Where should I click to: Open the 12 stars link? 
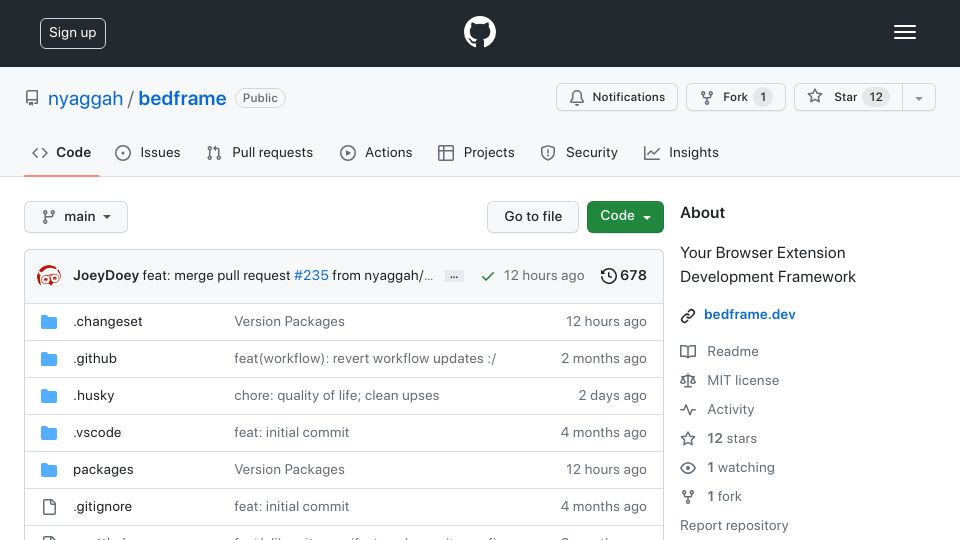(732, 438)
